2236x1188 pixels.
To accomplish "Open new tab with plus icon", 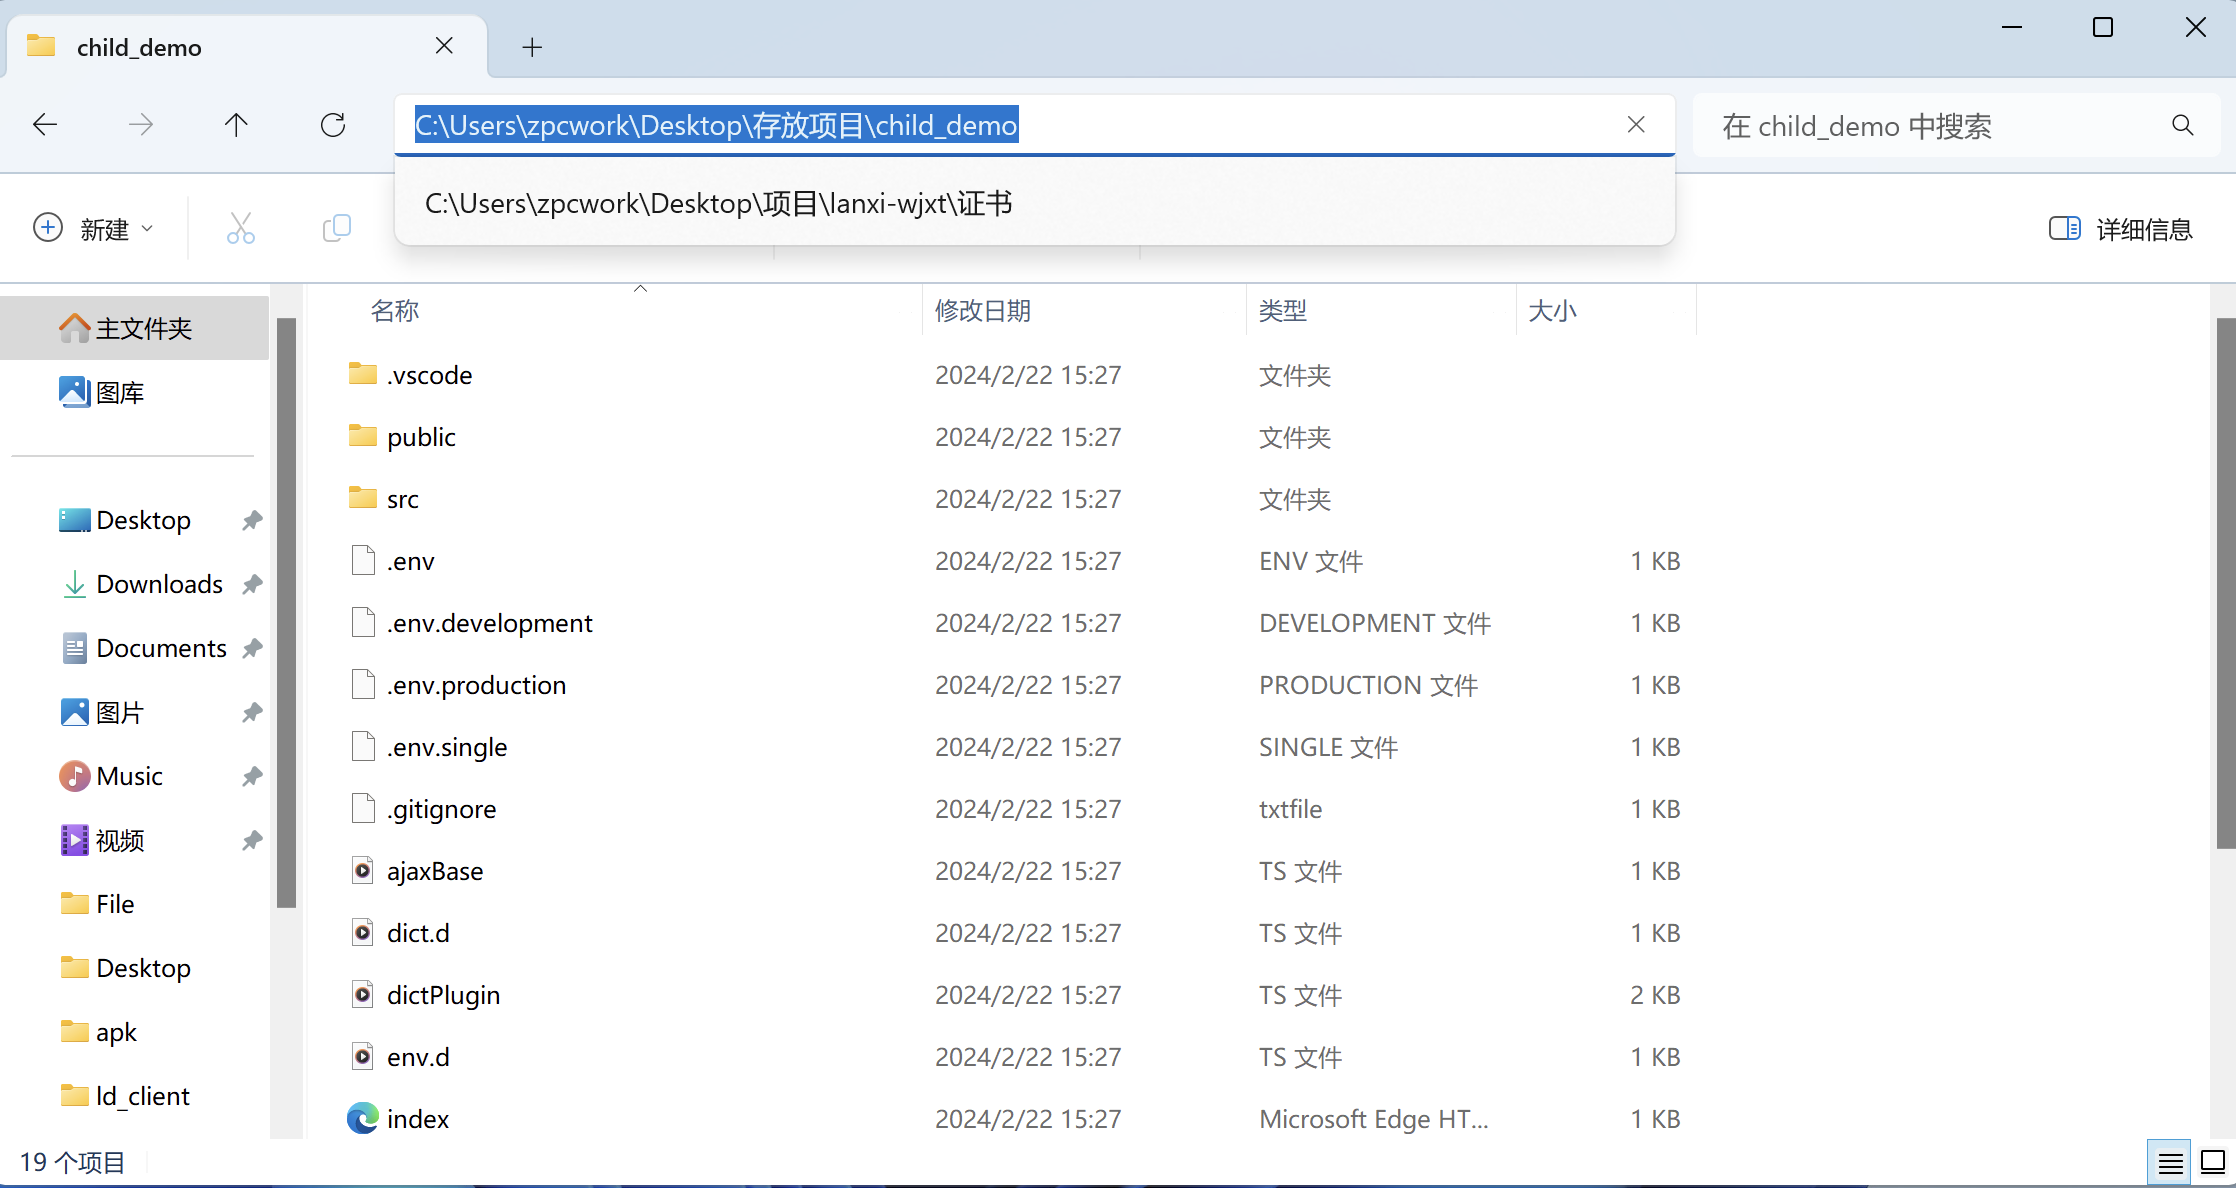I will click(x=532, y=47).
